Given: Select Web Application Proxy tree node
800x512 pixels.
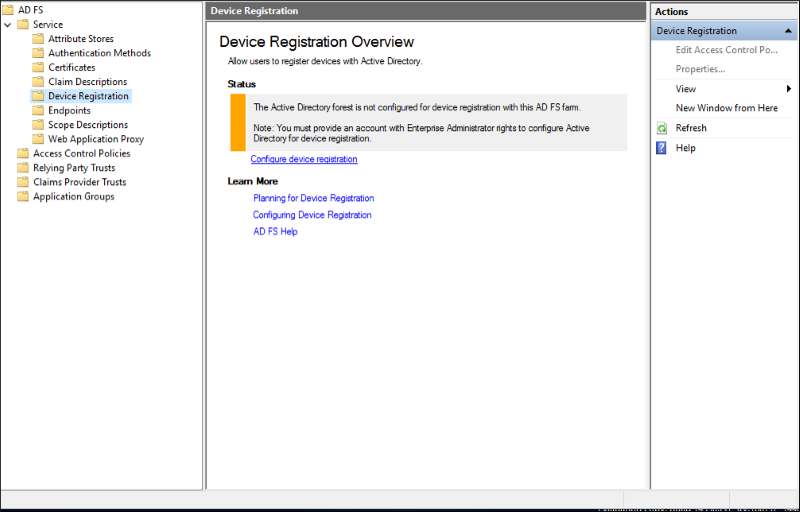Looking at the screenshot, I should (x=95, y=139).
